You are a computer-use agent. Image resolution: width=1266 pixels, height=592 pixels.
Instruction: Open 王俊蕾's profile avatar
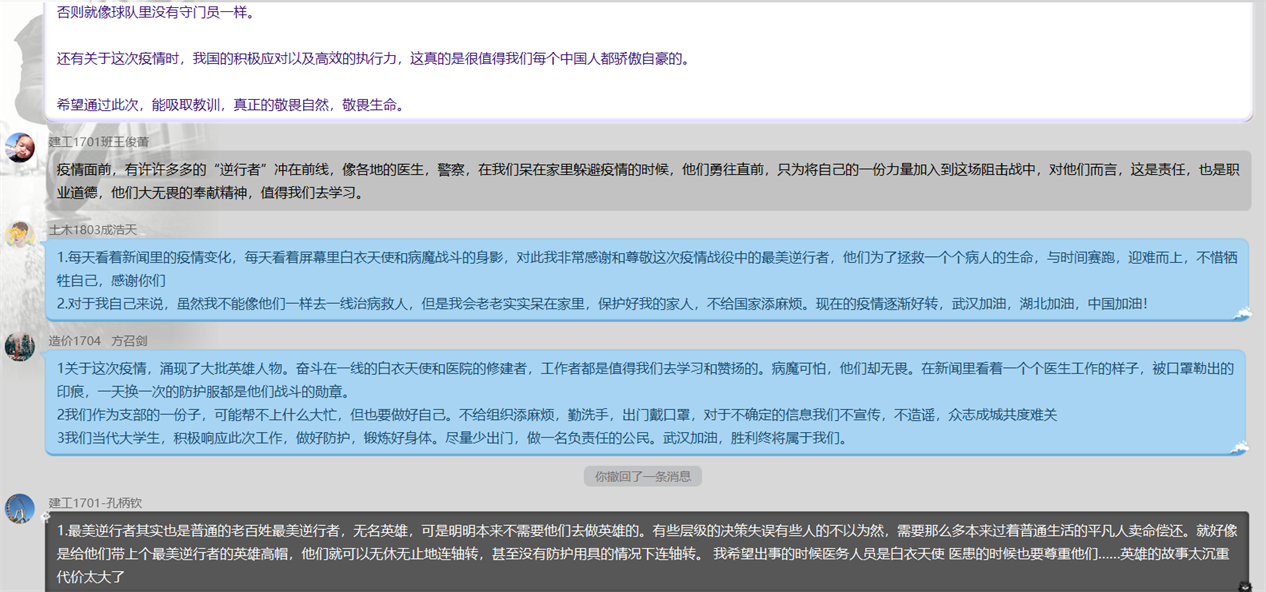[20, 148]
